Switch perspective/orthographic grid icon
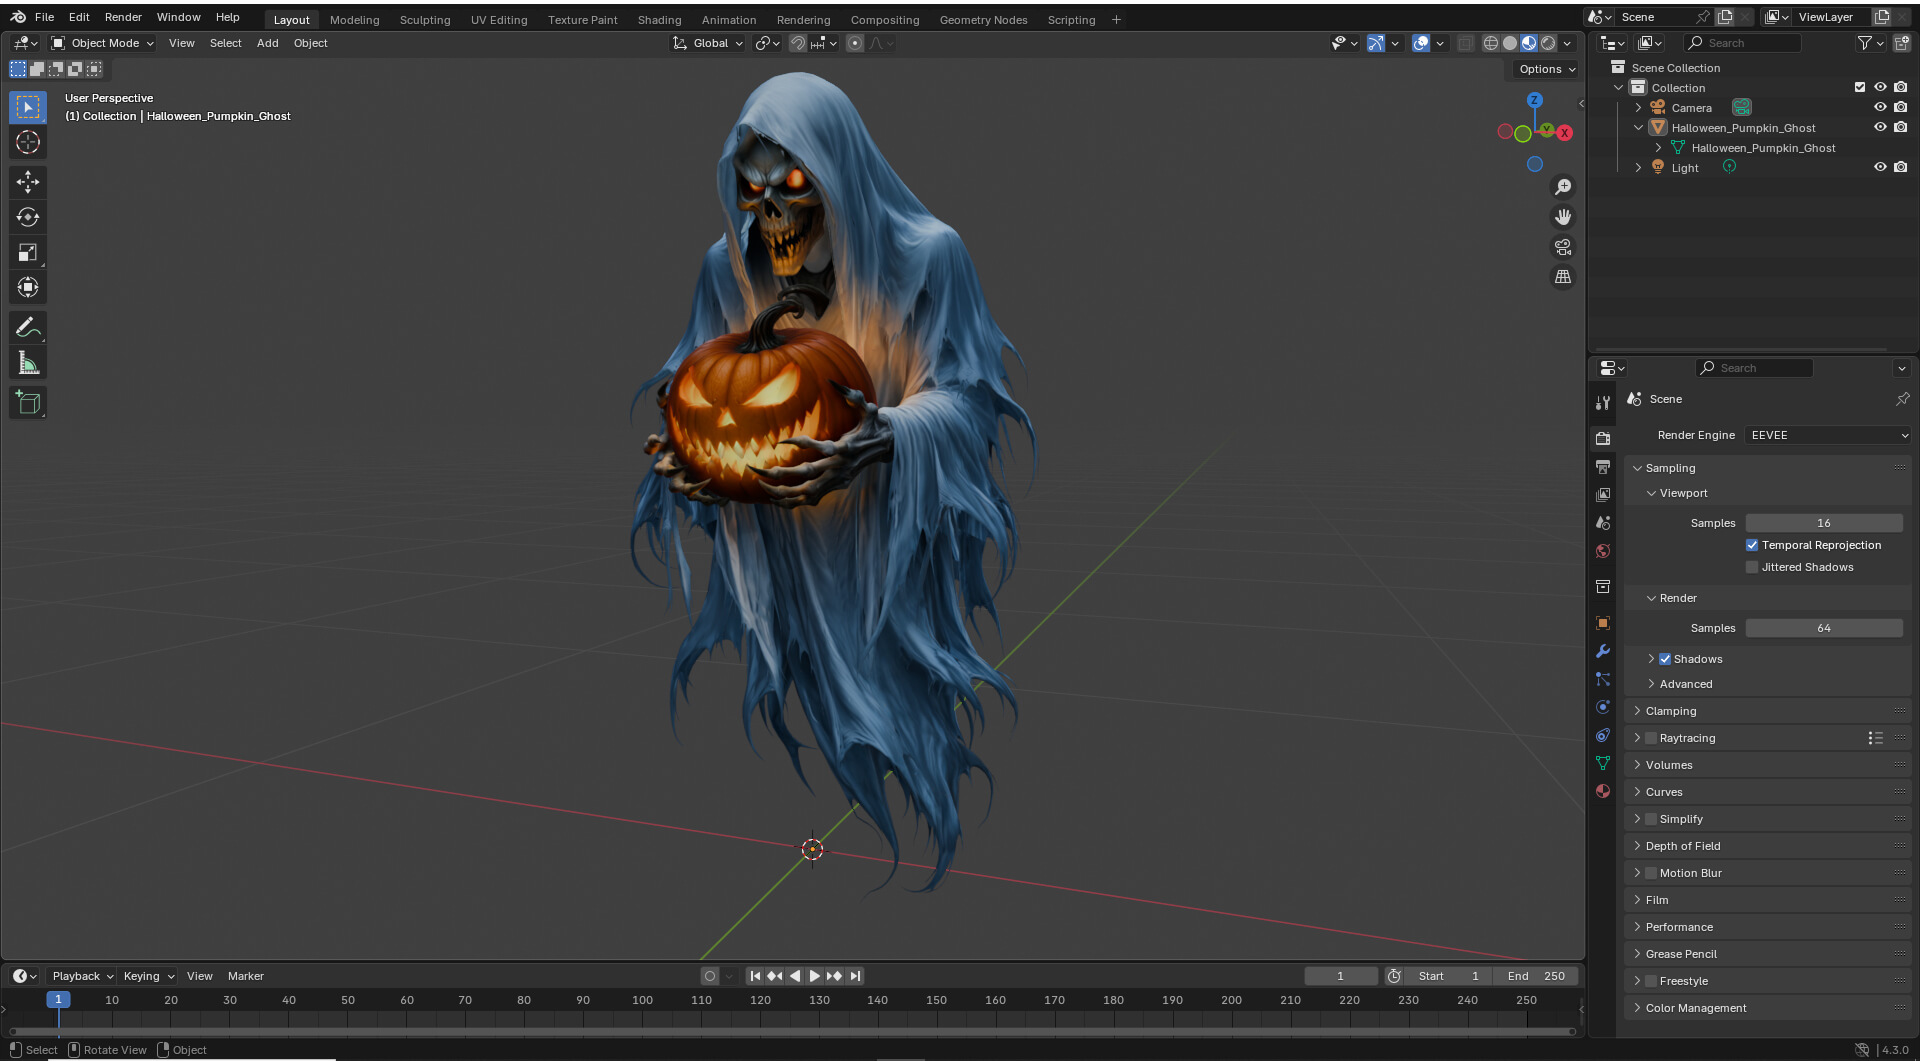This screenshot has width=1920, height=1061. point(1563,277)
